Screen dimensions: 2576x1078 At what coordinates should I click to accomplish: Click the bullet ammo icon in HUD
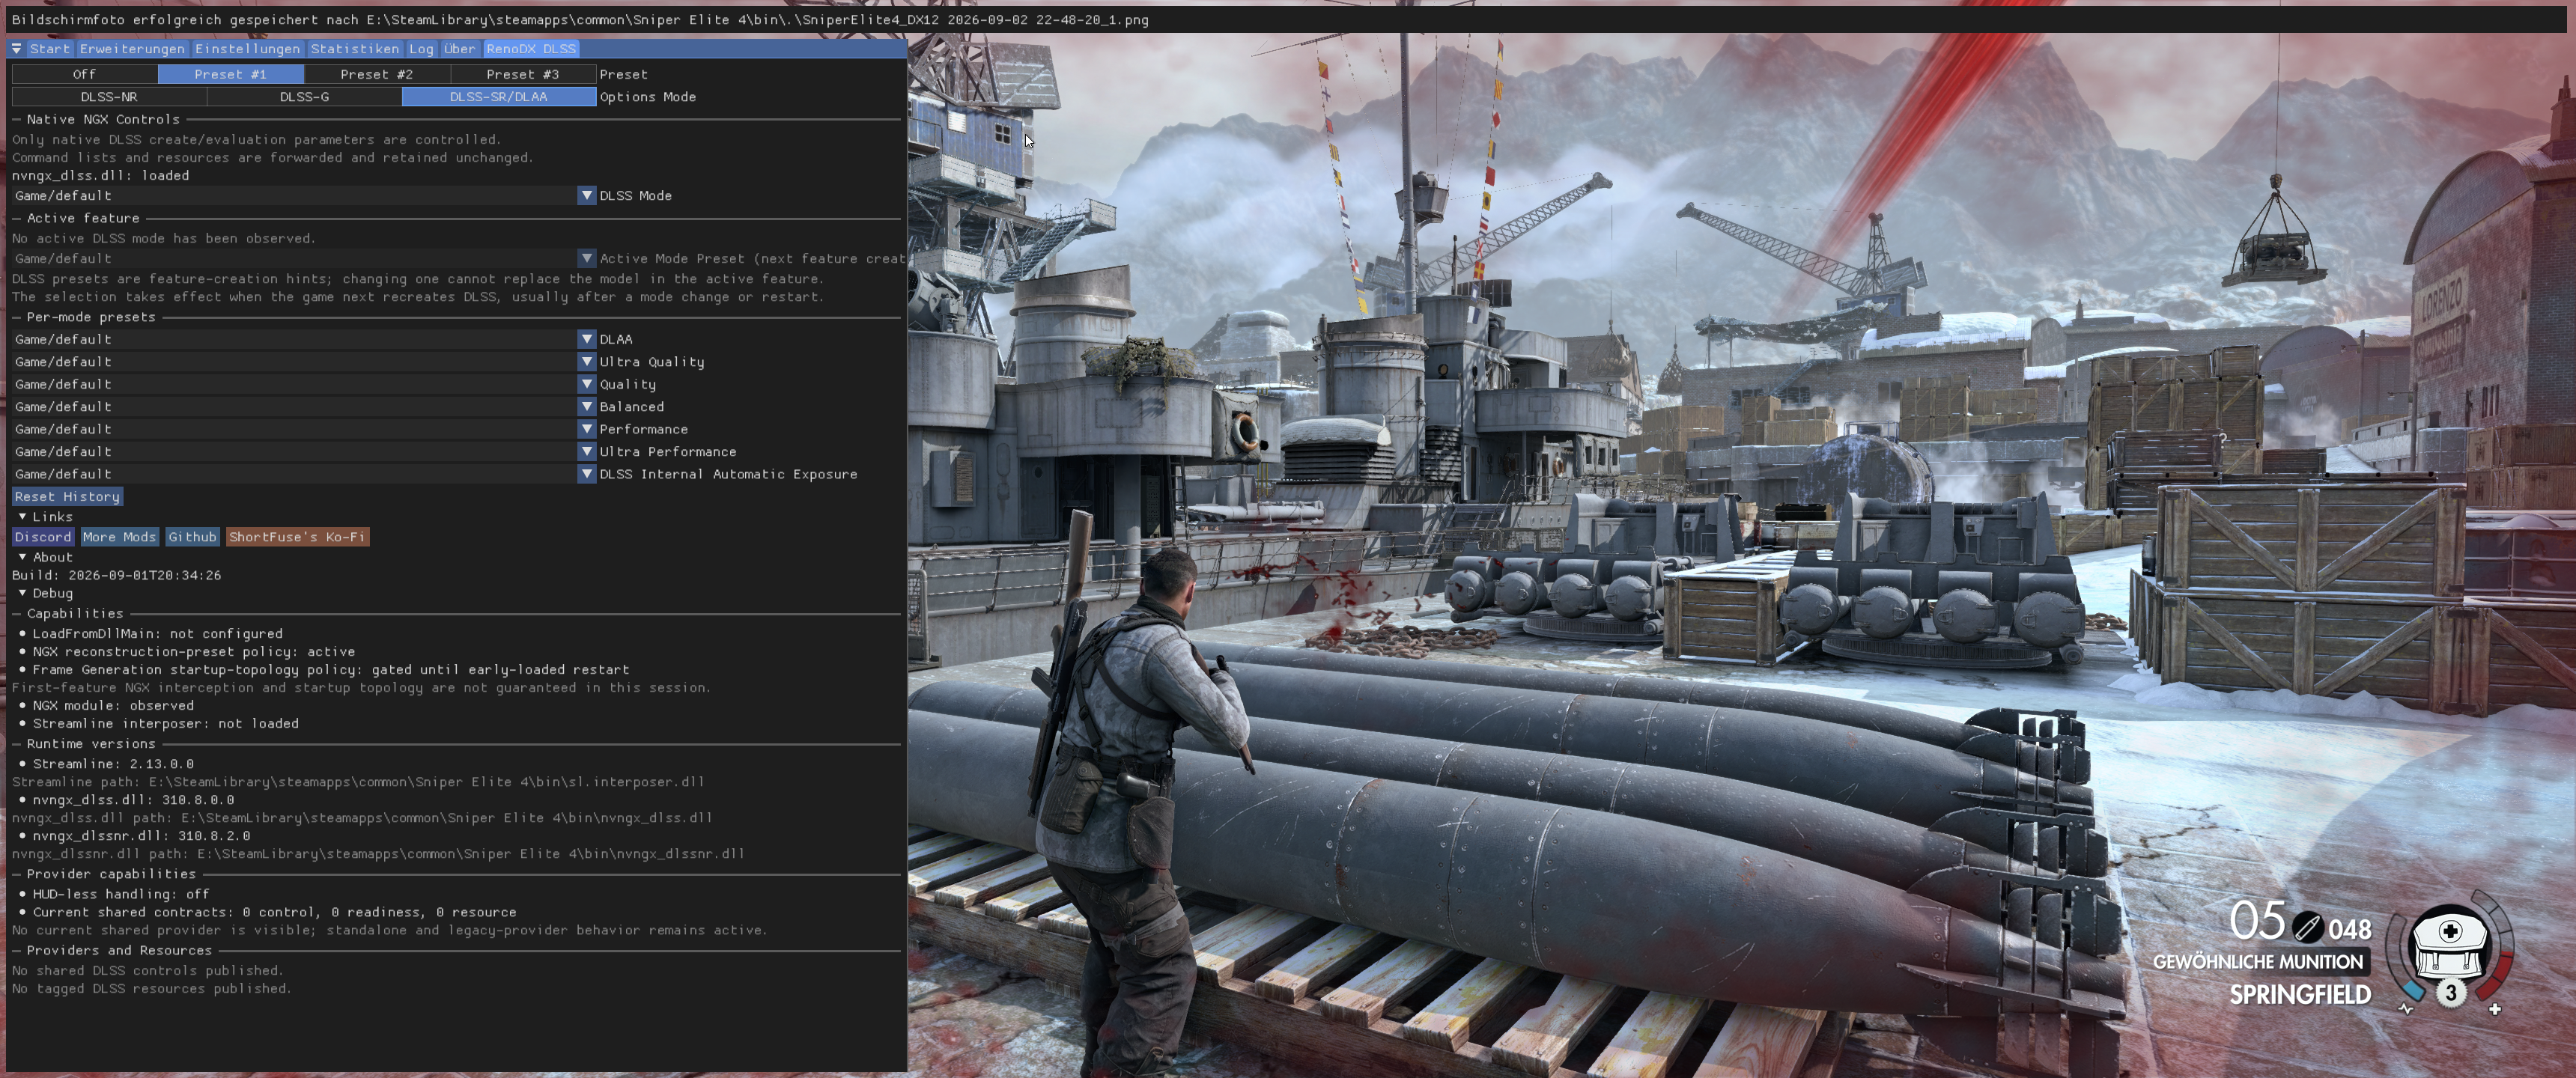point(2307,927)
